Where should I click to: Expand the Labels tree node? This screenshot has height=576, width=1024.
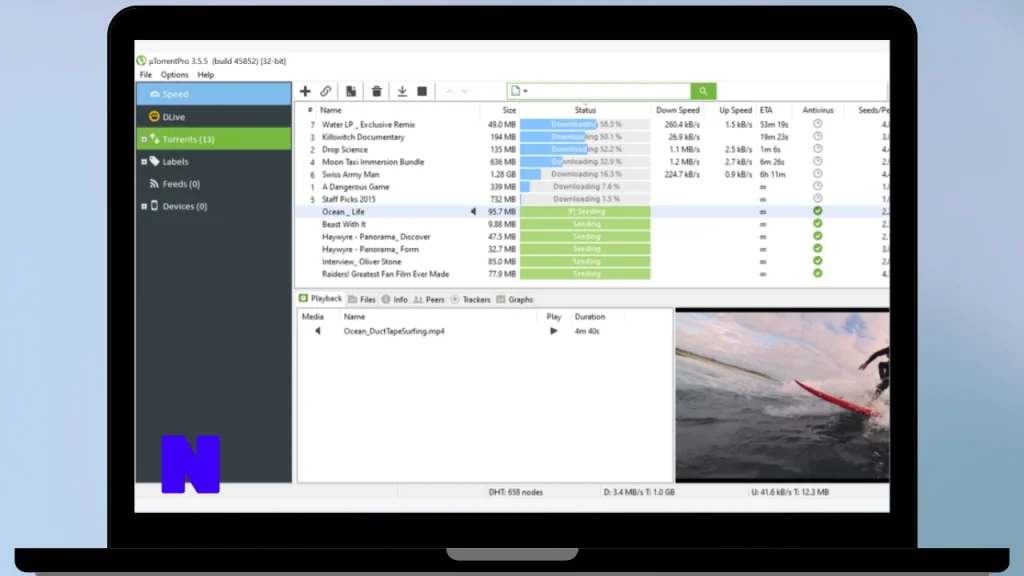(144, 161)
